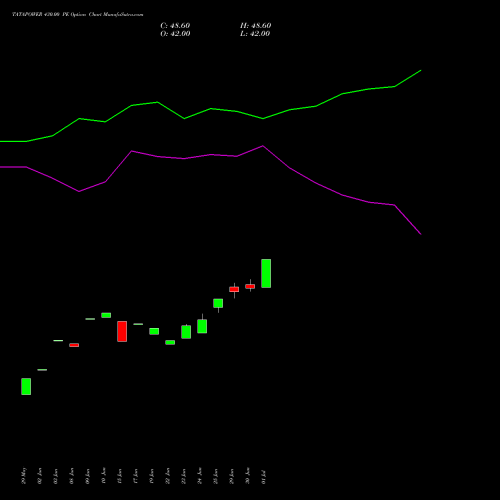Viewport: 500px width, 500px height.
Task: Click the 01 Jul date label
Action: tap(264, 477)
